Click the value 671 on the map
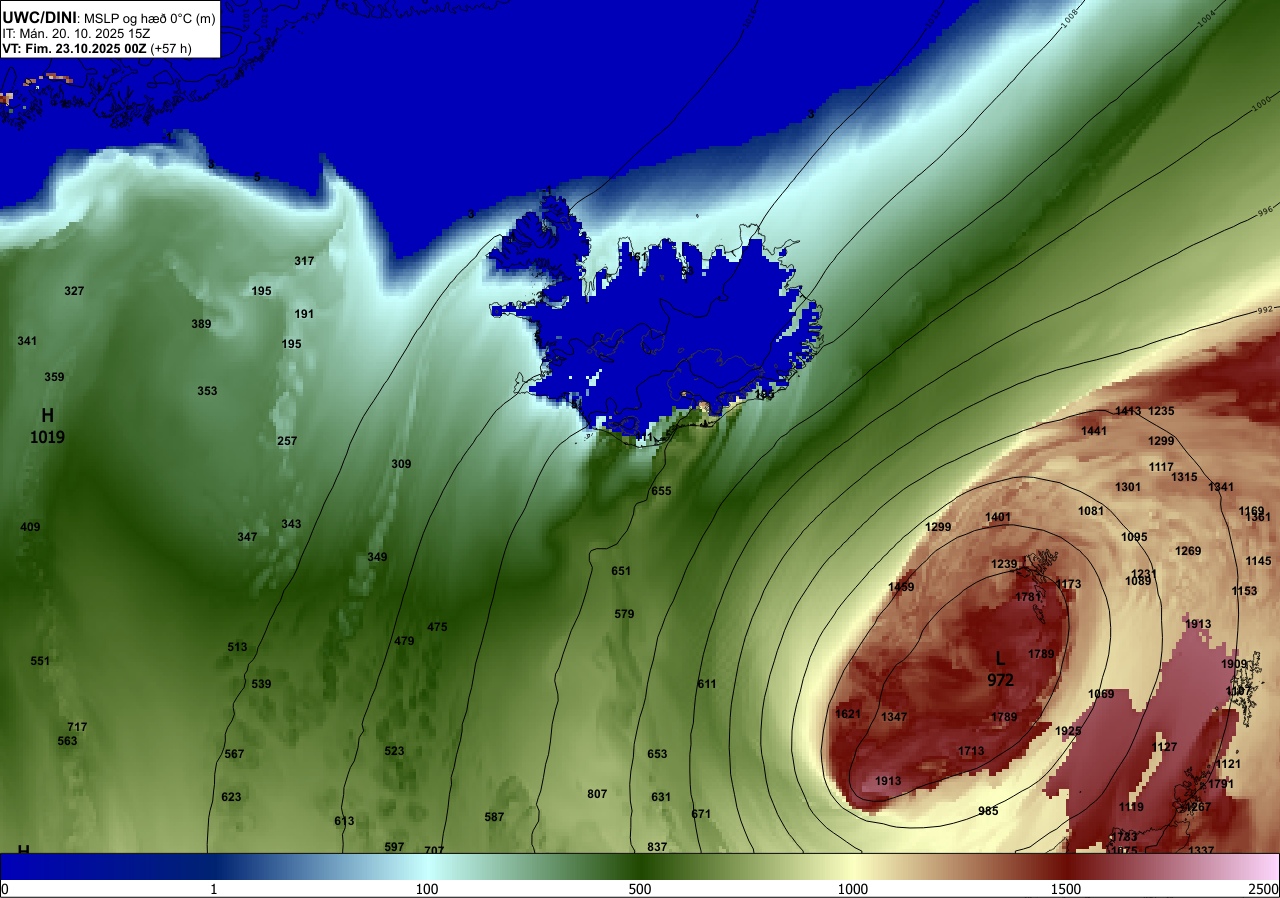The image size is (1280, 898). coord(701,814)
